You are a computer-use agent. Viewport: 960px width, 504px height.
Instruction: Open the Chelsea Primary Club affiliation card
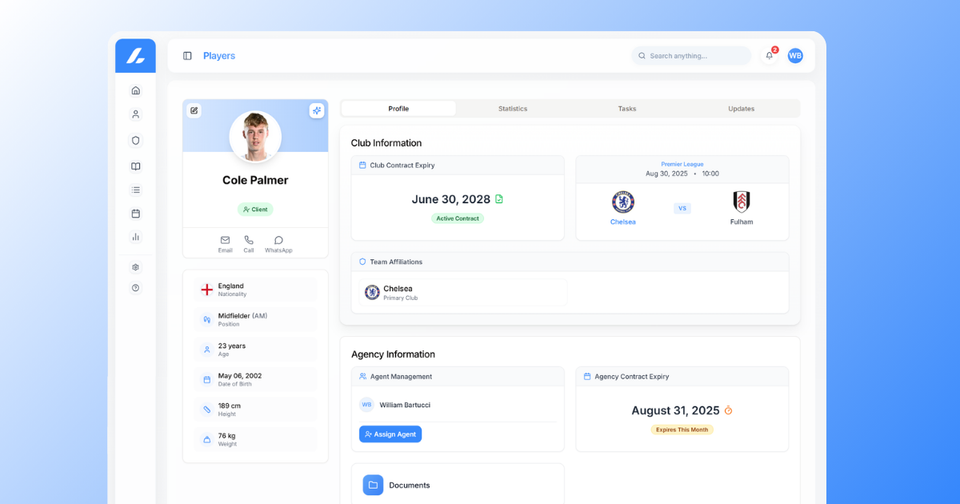pos(463,293)
